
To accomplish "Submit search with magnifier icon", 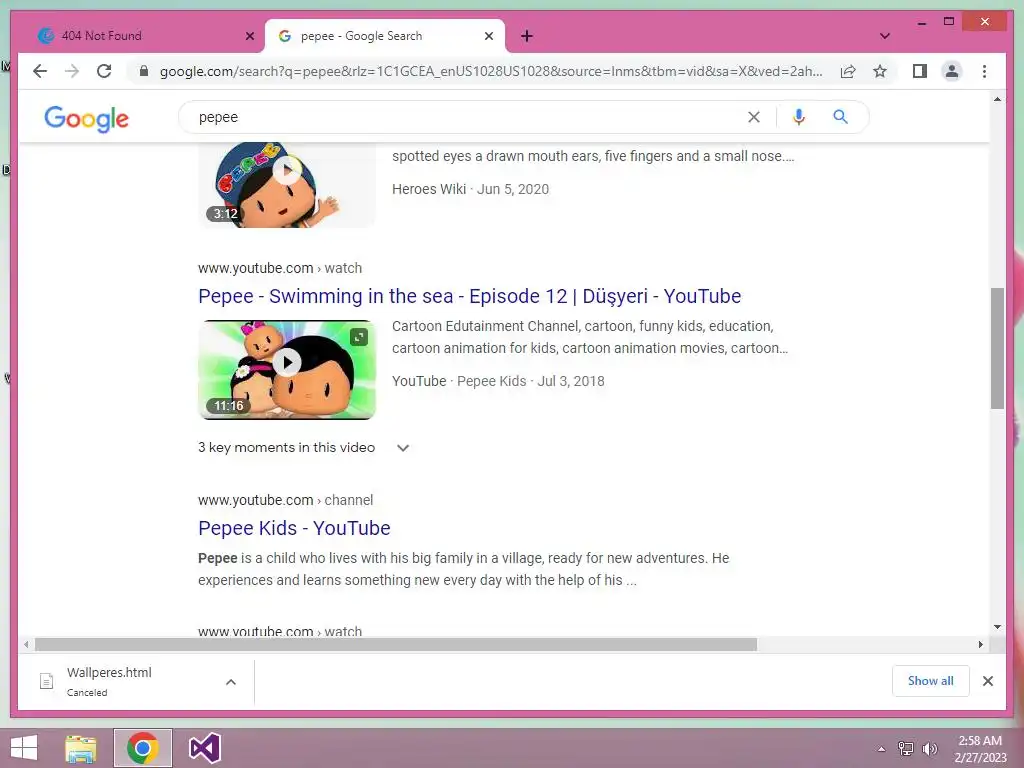I will pos(840,117).
